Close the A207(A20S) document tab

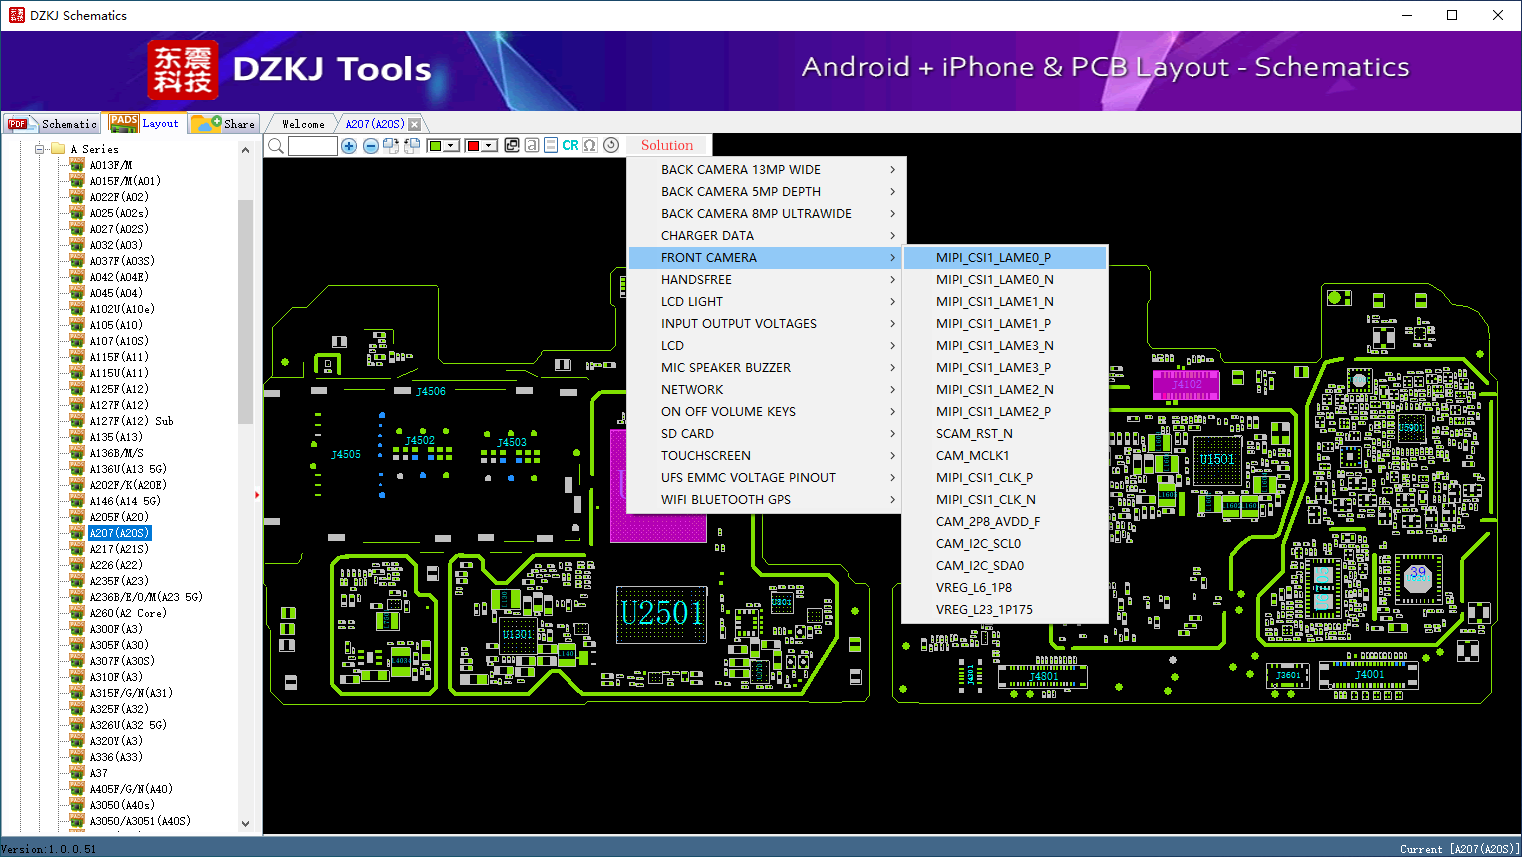415,124
